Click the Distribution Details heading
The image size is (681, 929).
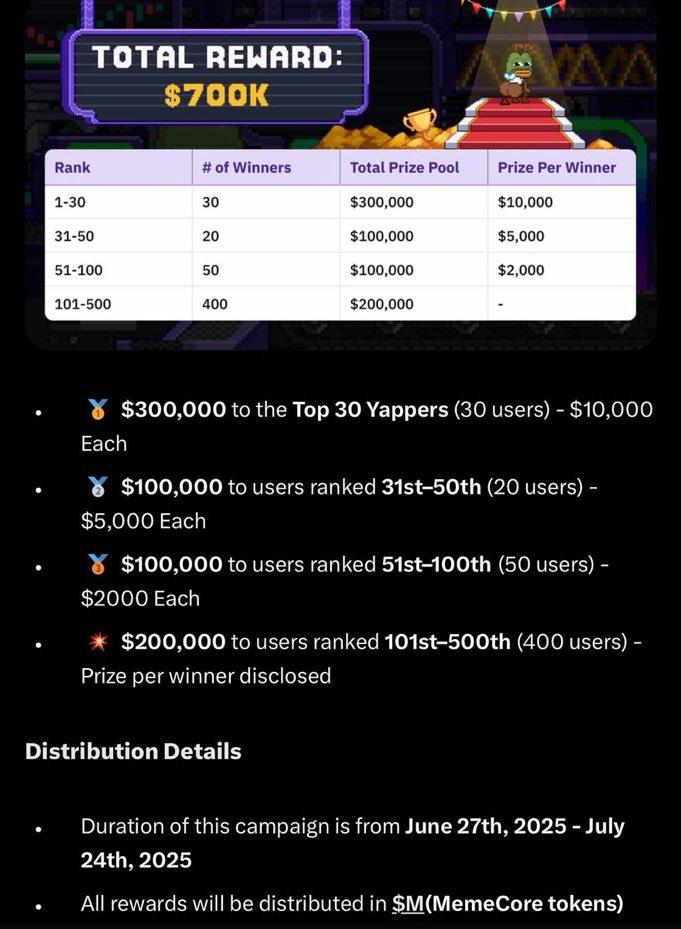tap(133, 751)
